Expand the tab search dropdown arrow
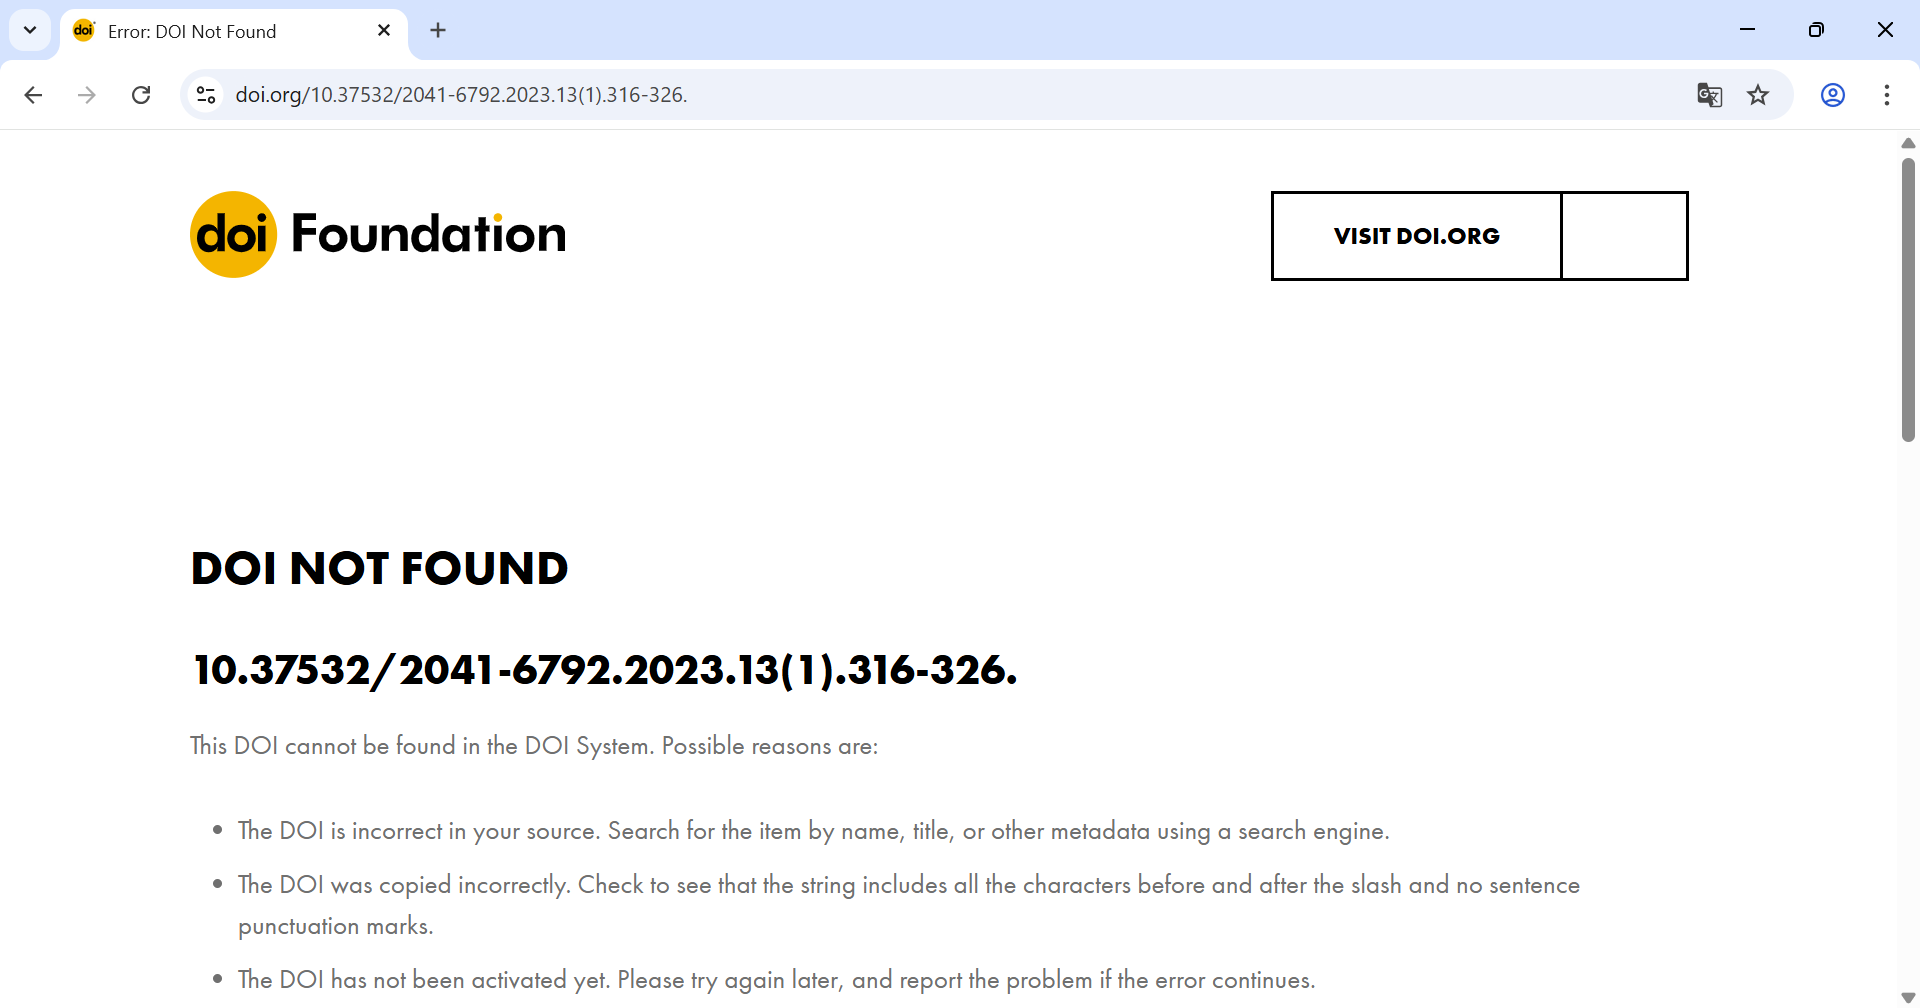The width and height of the screenshot is (1920, 1008). [x=30, y=30]
